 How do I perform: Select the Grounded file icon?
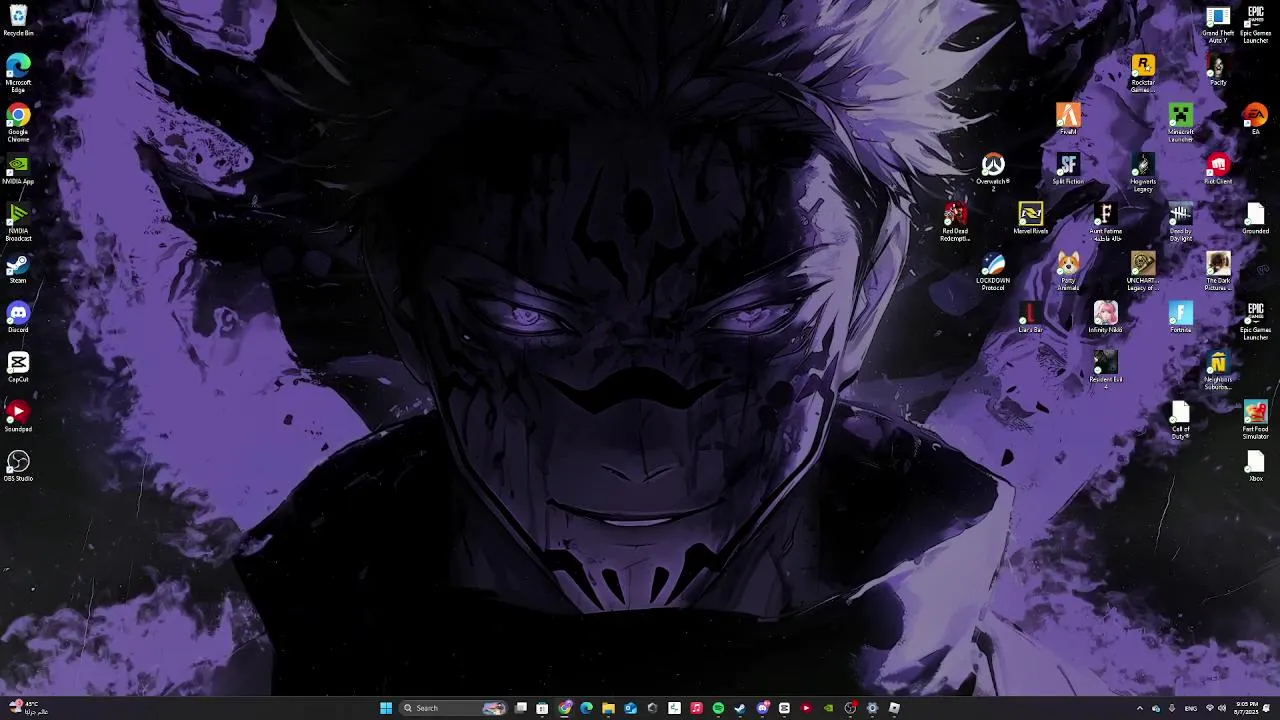coord(1256,219)
